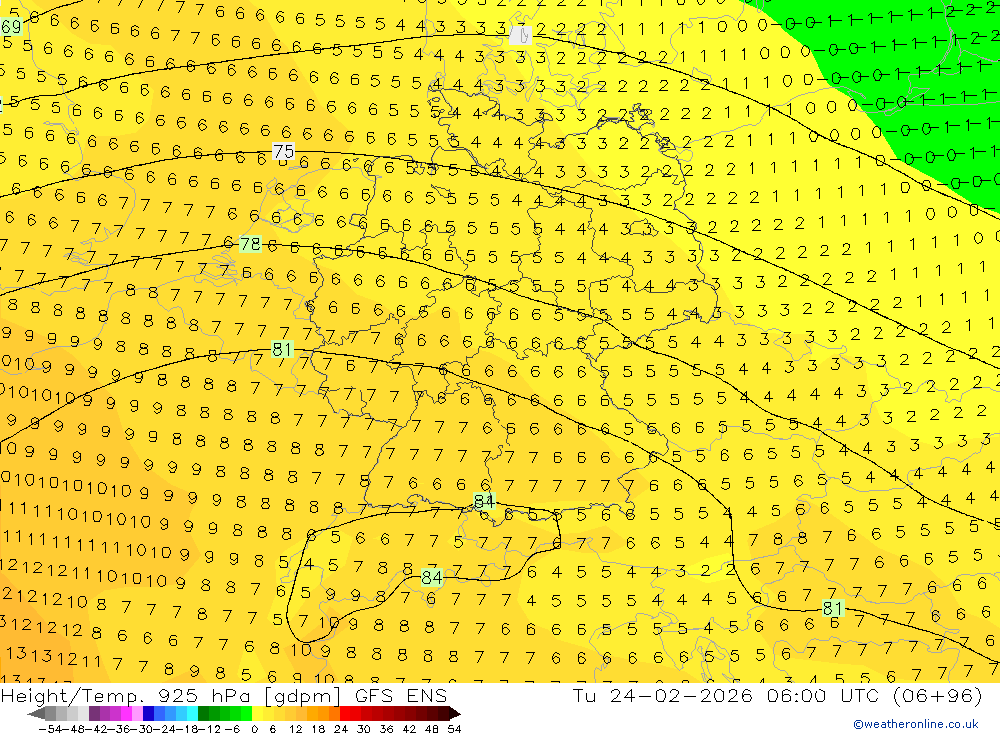Image resolution: width=1000 pixels, height=733 pixels.
Task: Click the dark right arrow of color scale
Action: coord(455,714)
